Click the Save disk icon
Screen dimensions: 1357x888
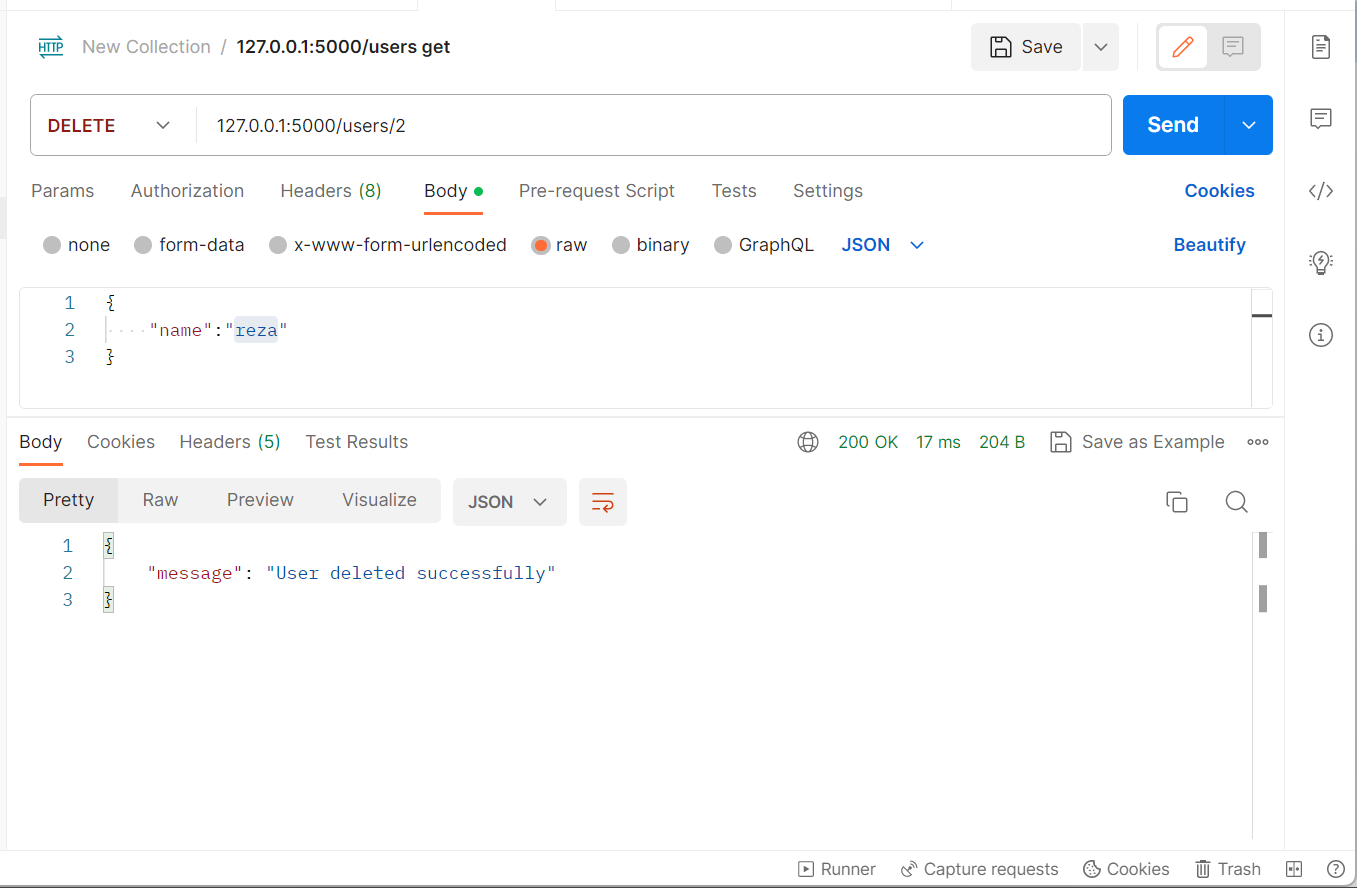[999, 47]
